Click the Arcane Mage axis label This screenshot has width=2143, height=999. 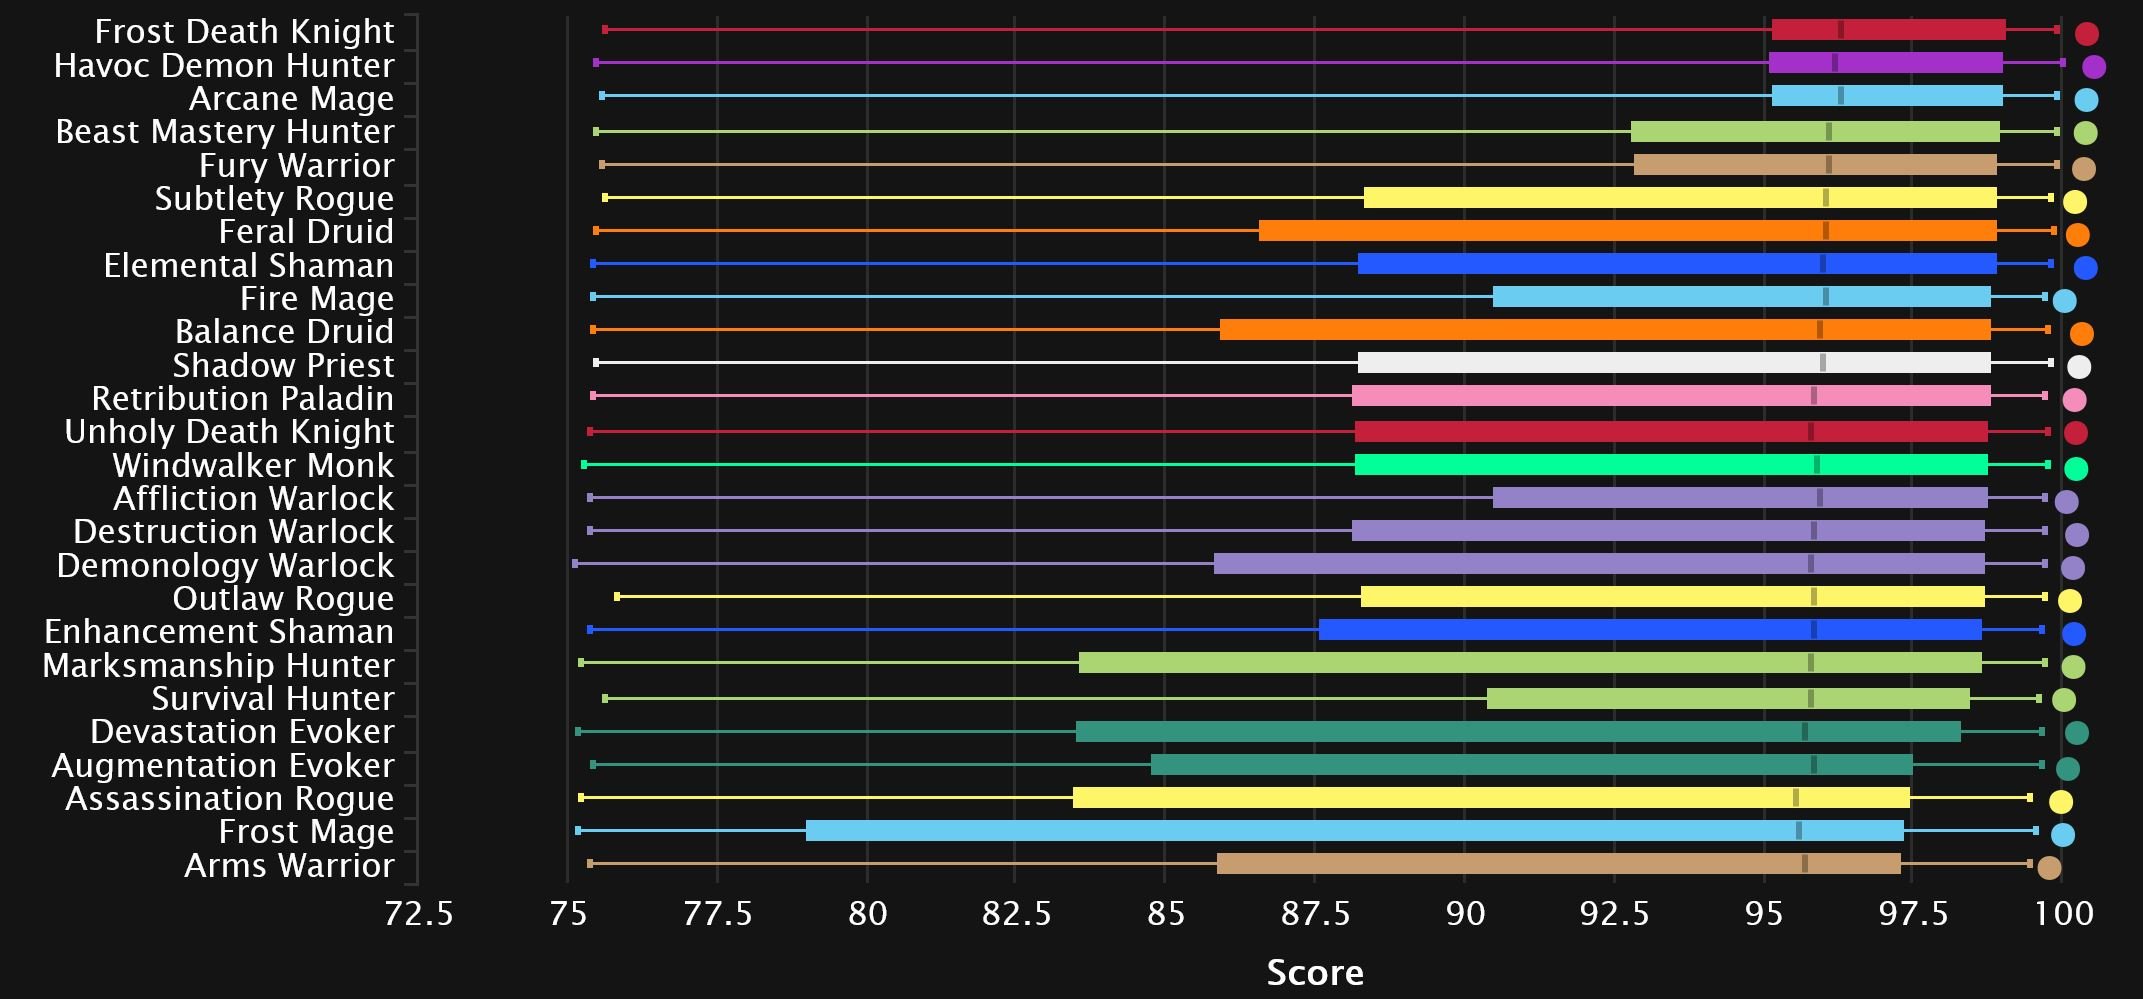[291, 99]
